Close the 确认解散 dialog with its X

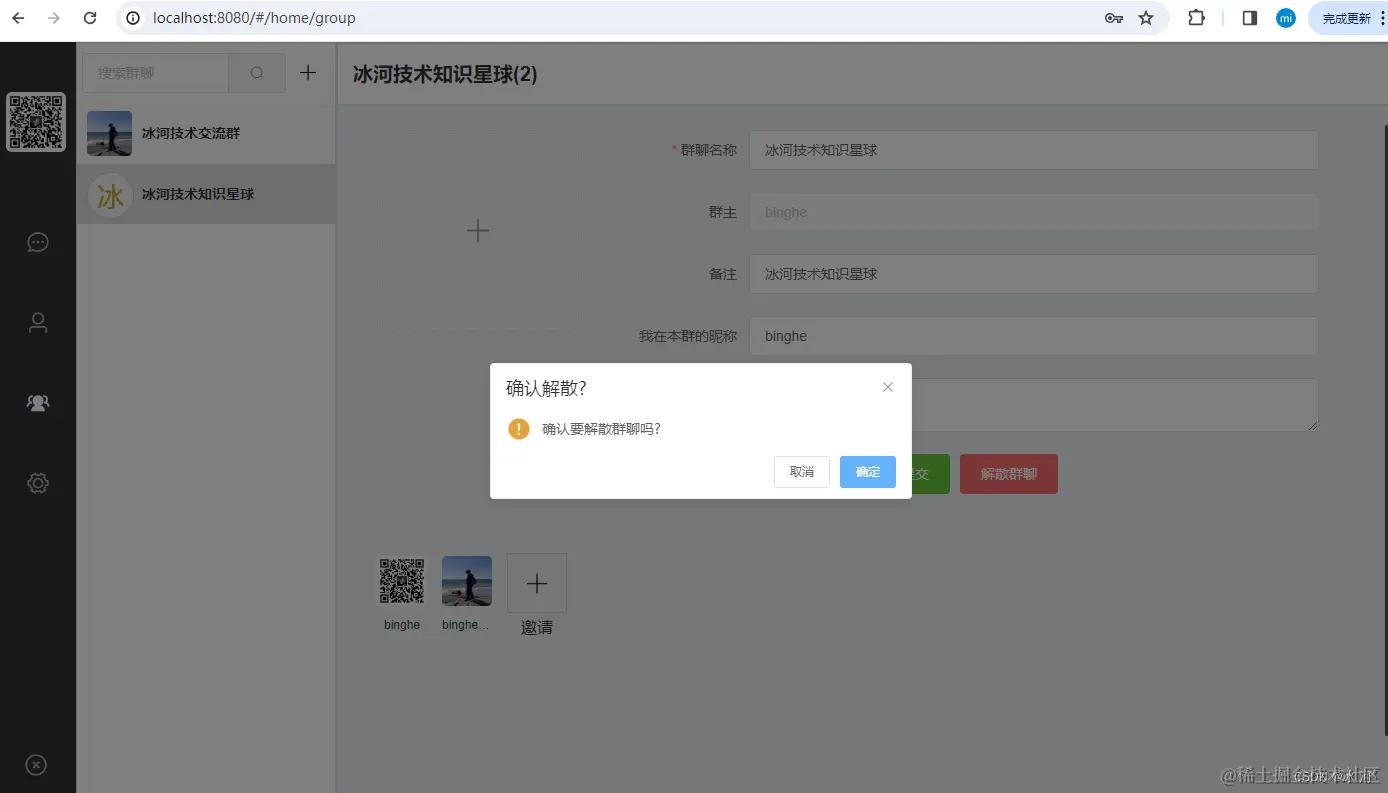click(887, 387)
